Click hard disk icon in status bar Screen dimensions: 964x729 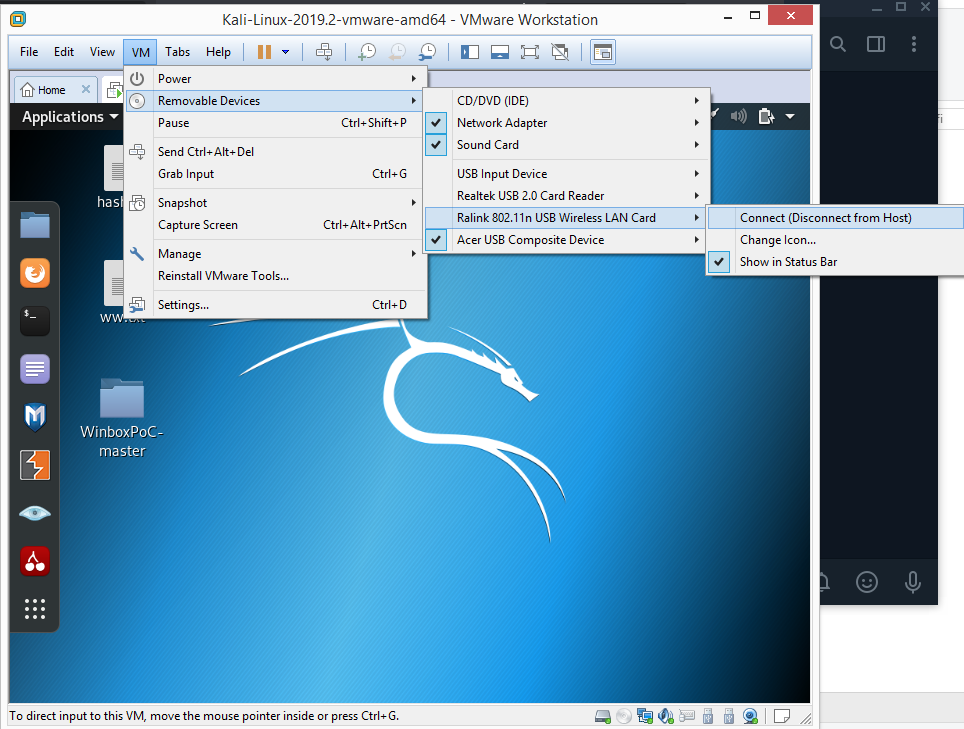tap(602, 716)
